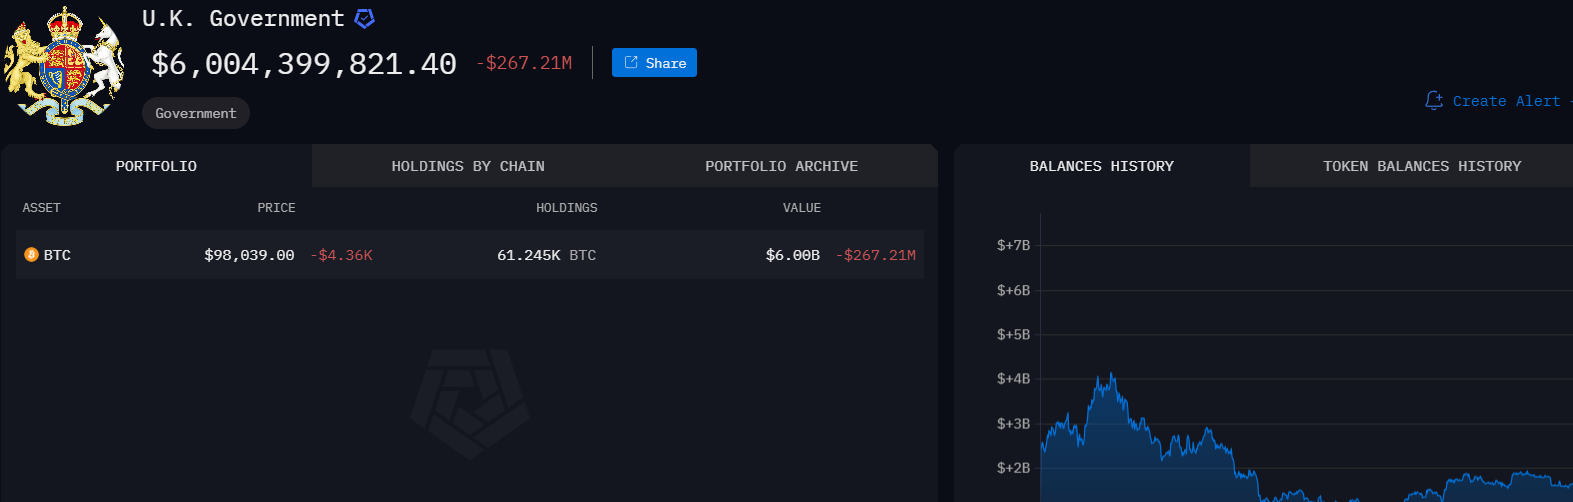Sort by the Holdings column header
This screenshot has width=1573, height=502.
(x=566, y=208)
